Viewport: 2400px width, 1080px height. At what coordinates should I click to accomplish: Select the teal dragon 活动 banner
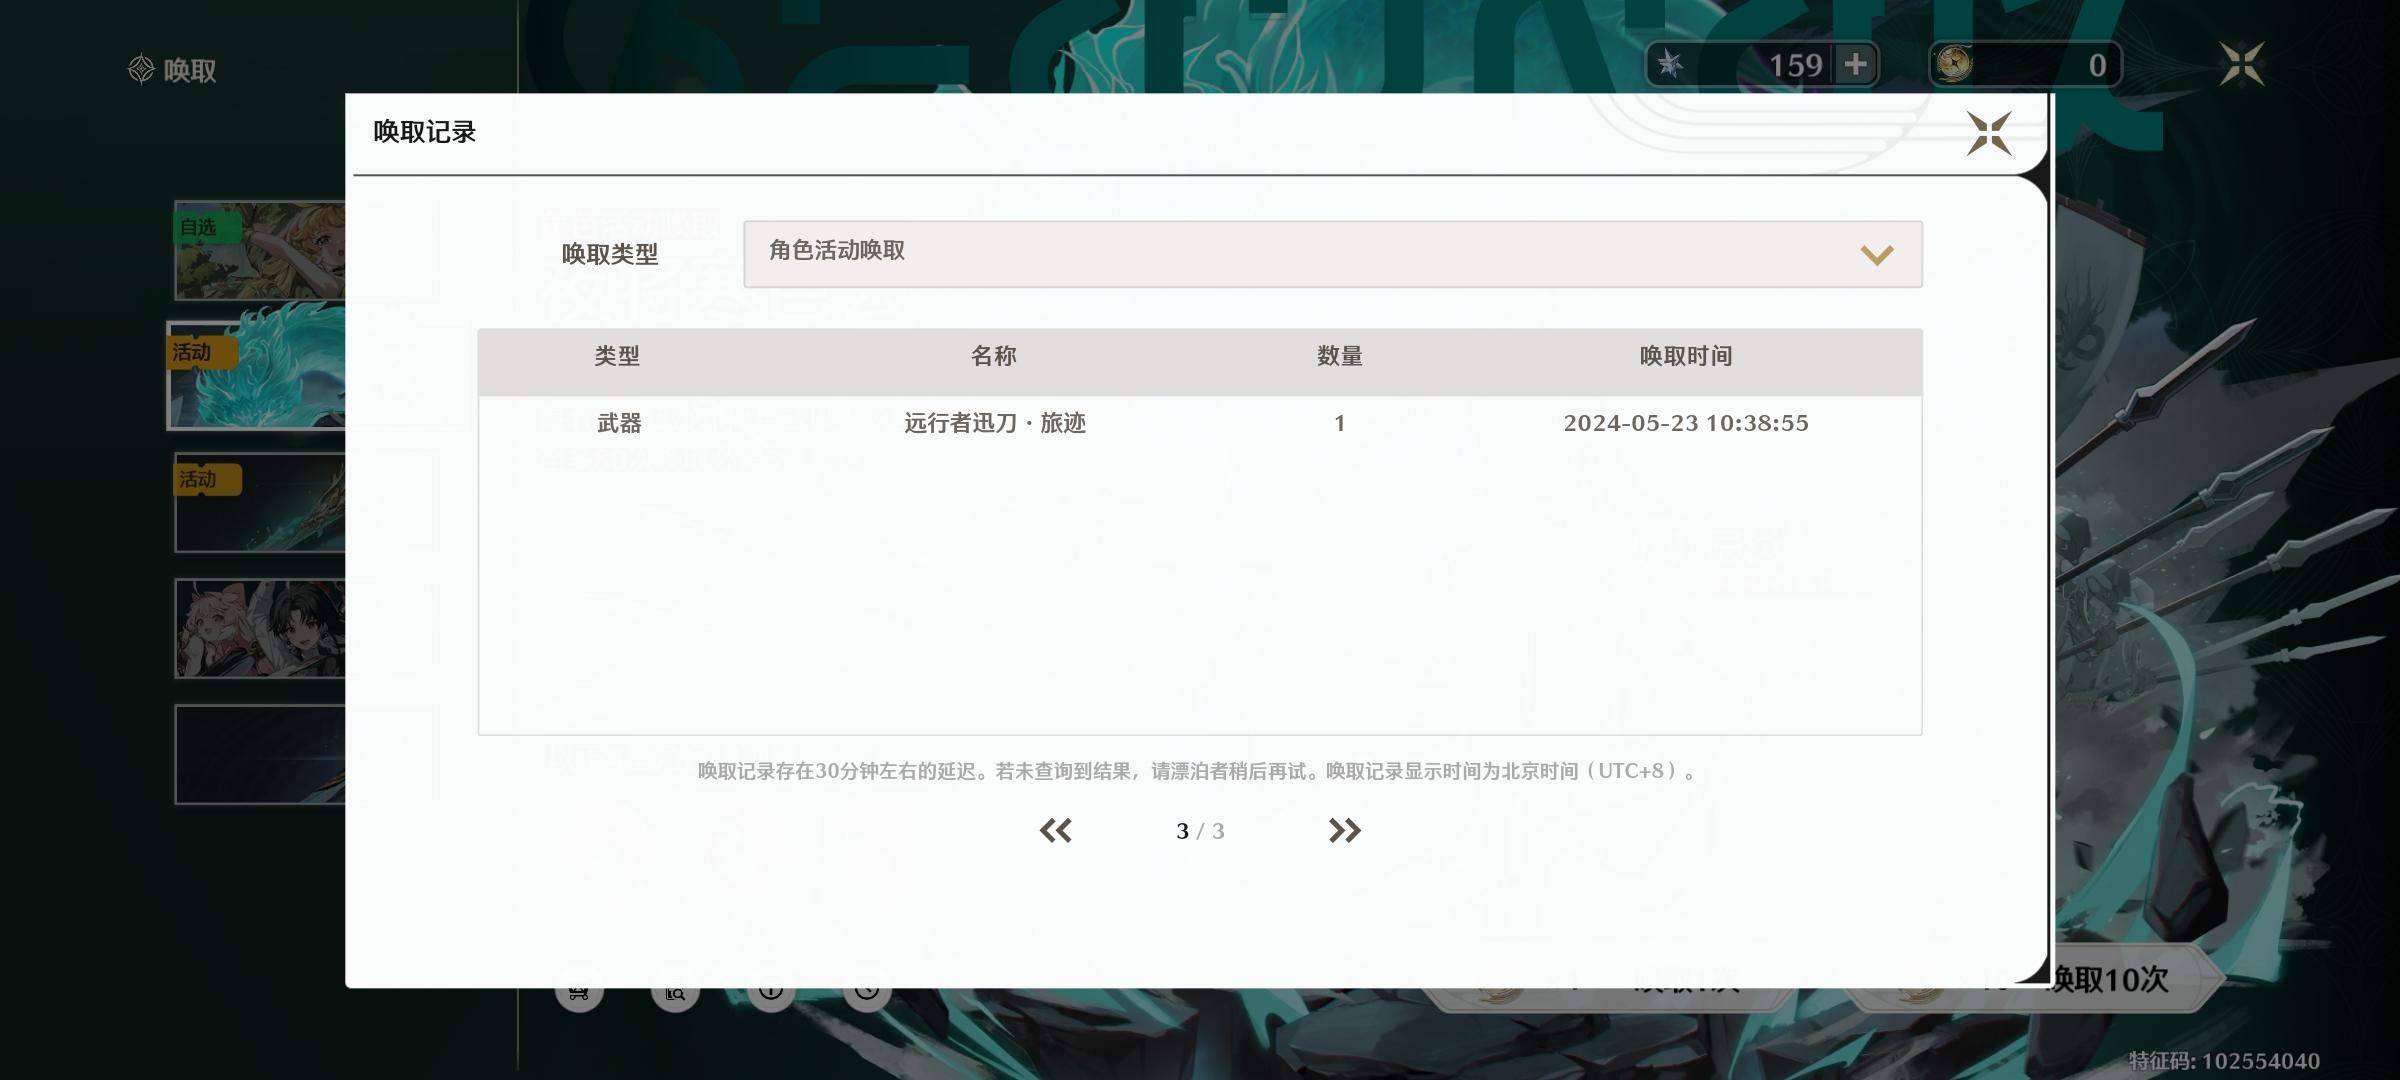pos(257,377)
